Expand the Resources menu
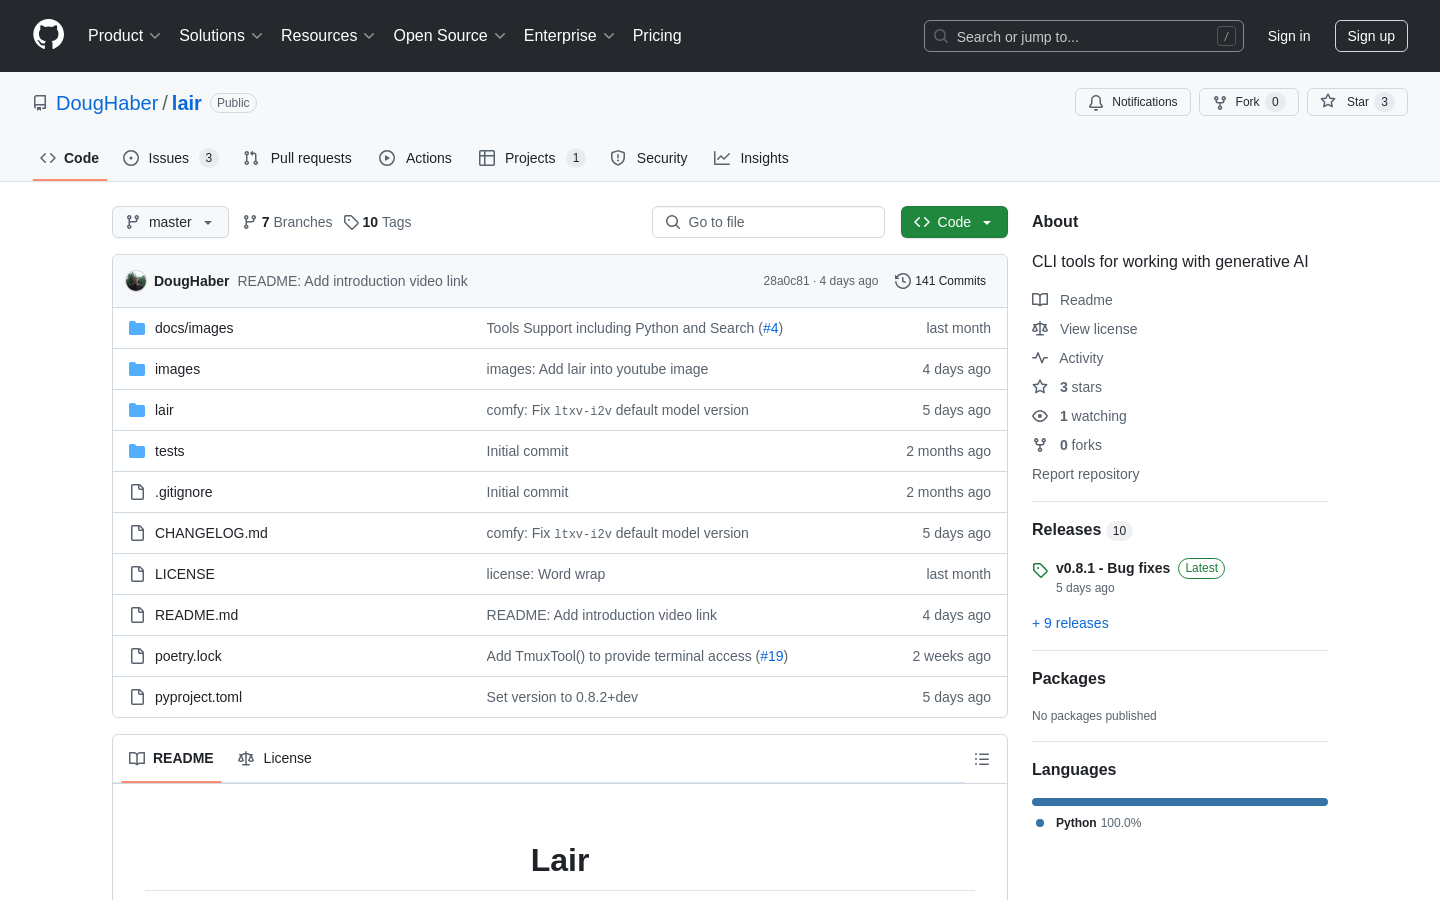This screenshot has height=900, width=1440. [328, 36]
